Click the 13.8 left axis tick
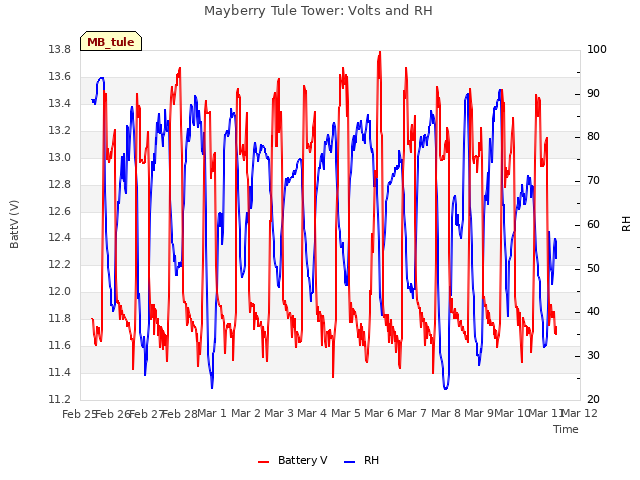Image resolution: width=640 pixels, height=480 pixels. click(60, 49)
